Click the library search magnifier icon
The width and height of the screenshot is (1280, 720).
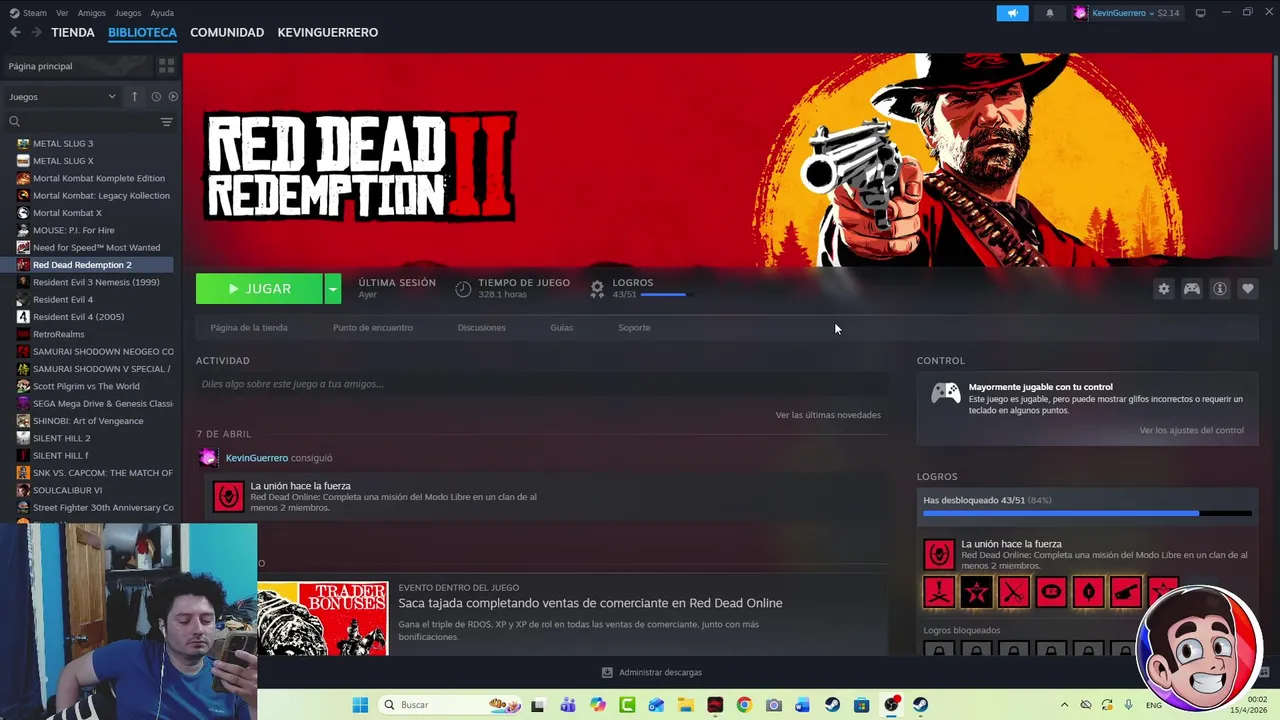pos(14,121)
